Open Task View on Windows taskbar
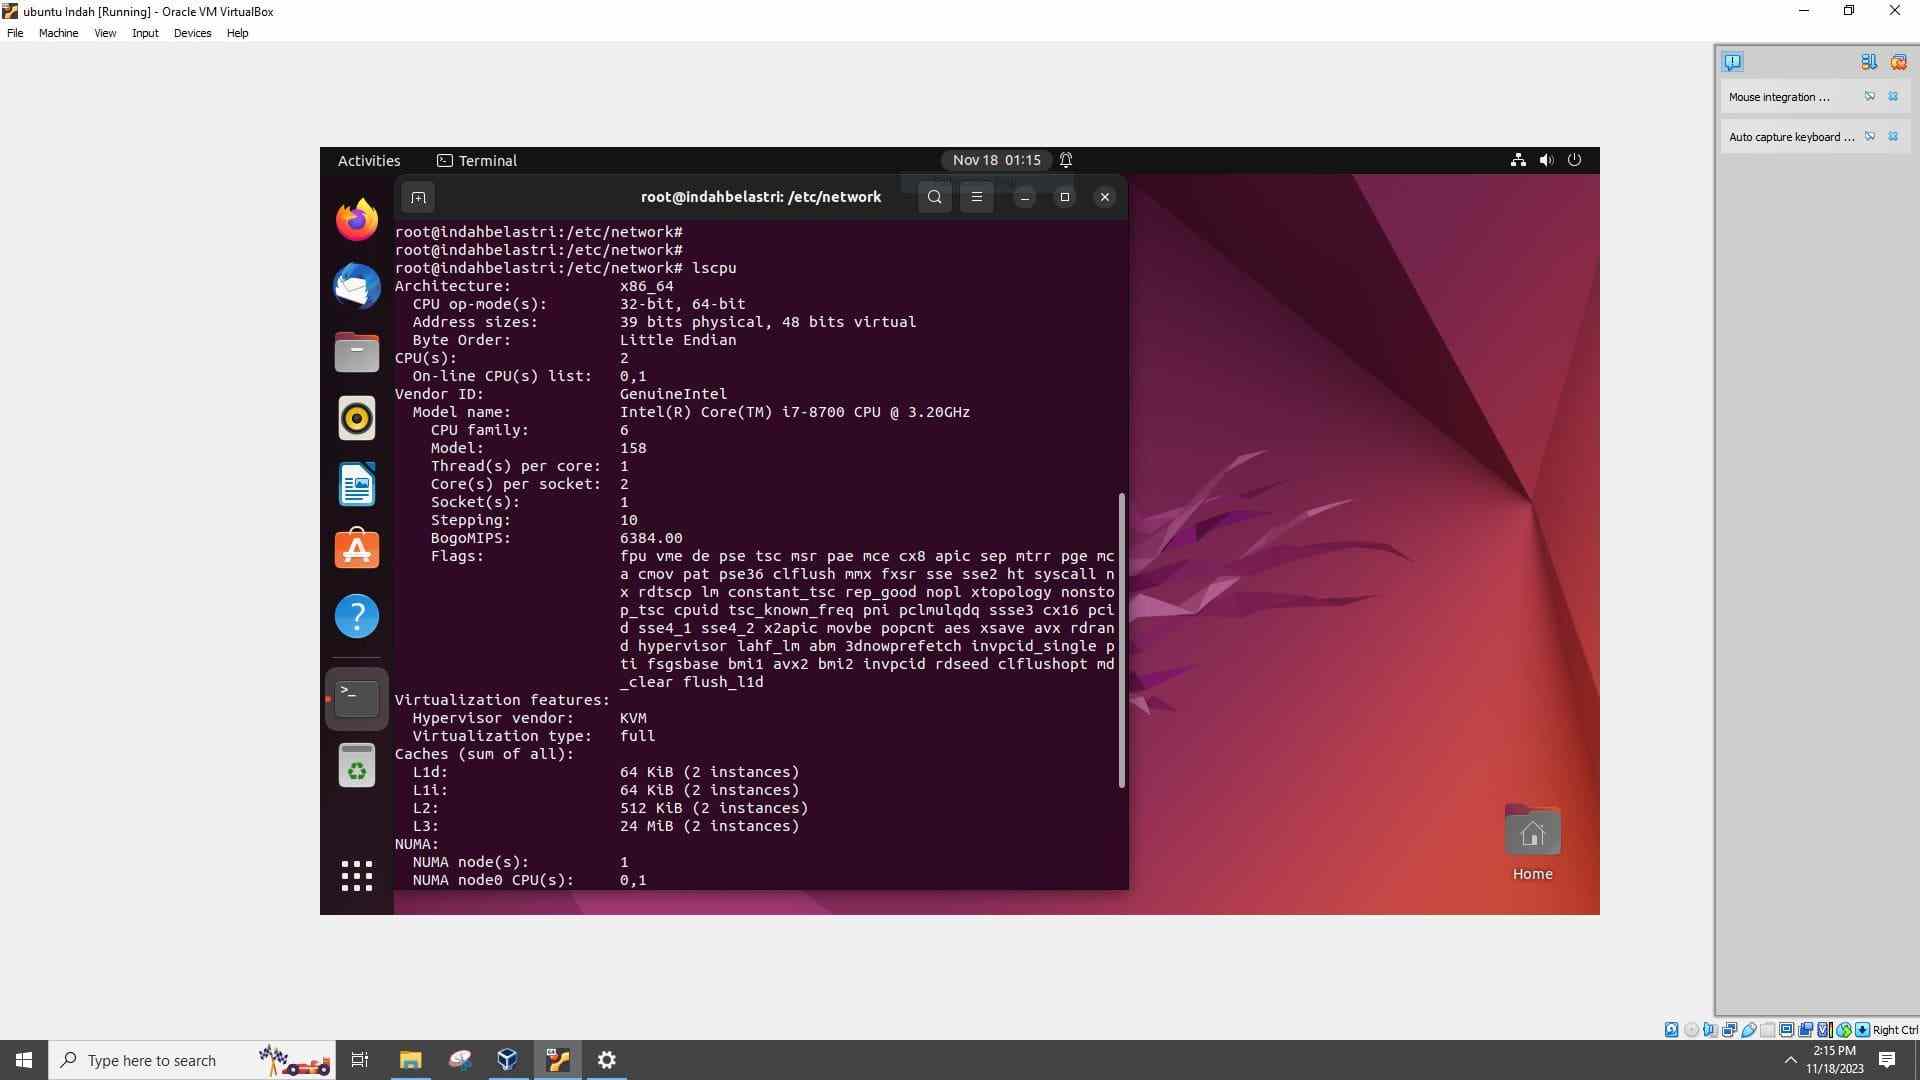 point(360,1060)
